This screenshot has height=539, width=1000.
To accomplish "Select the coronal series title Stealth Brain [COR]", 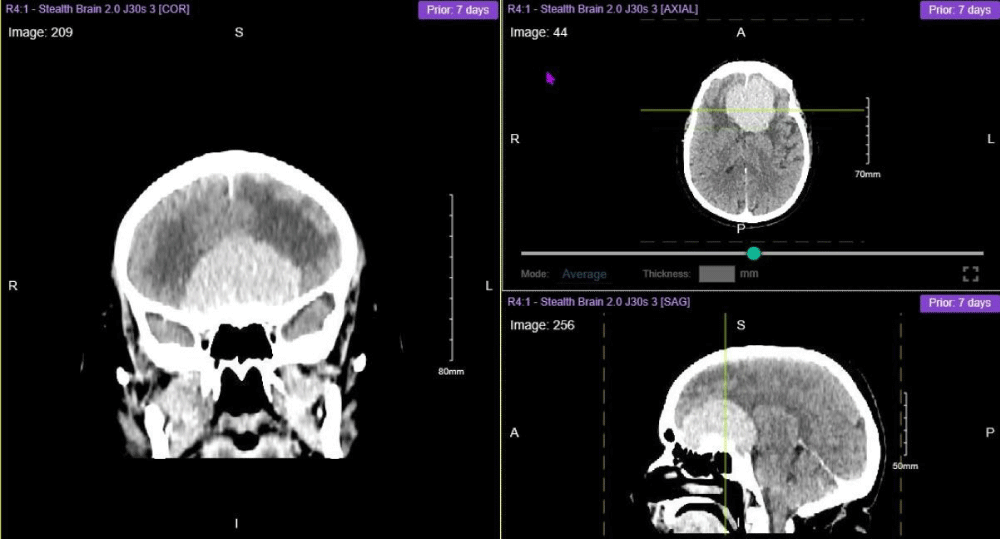I will click(98, 9).
